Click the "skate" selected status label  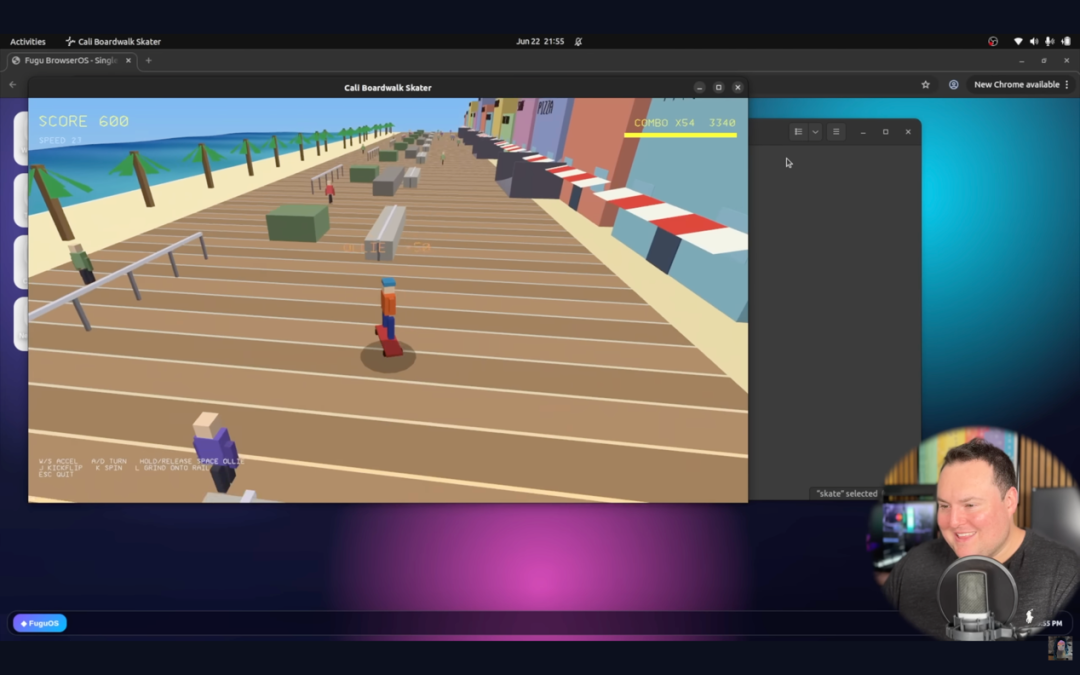[847, 494]
